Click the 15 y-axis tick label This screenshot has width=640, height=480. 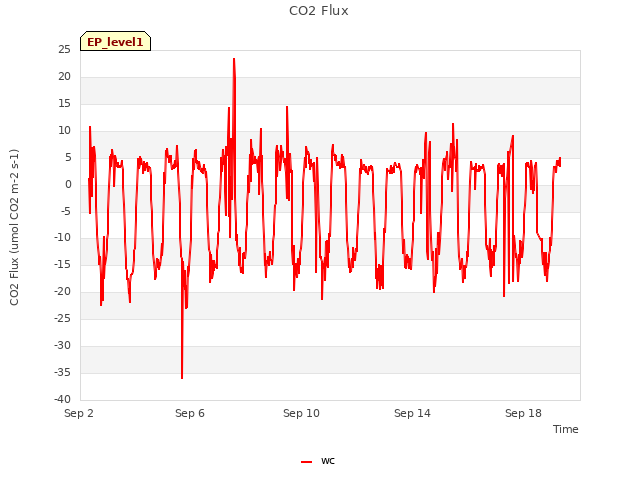[x=64, y=104]
